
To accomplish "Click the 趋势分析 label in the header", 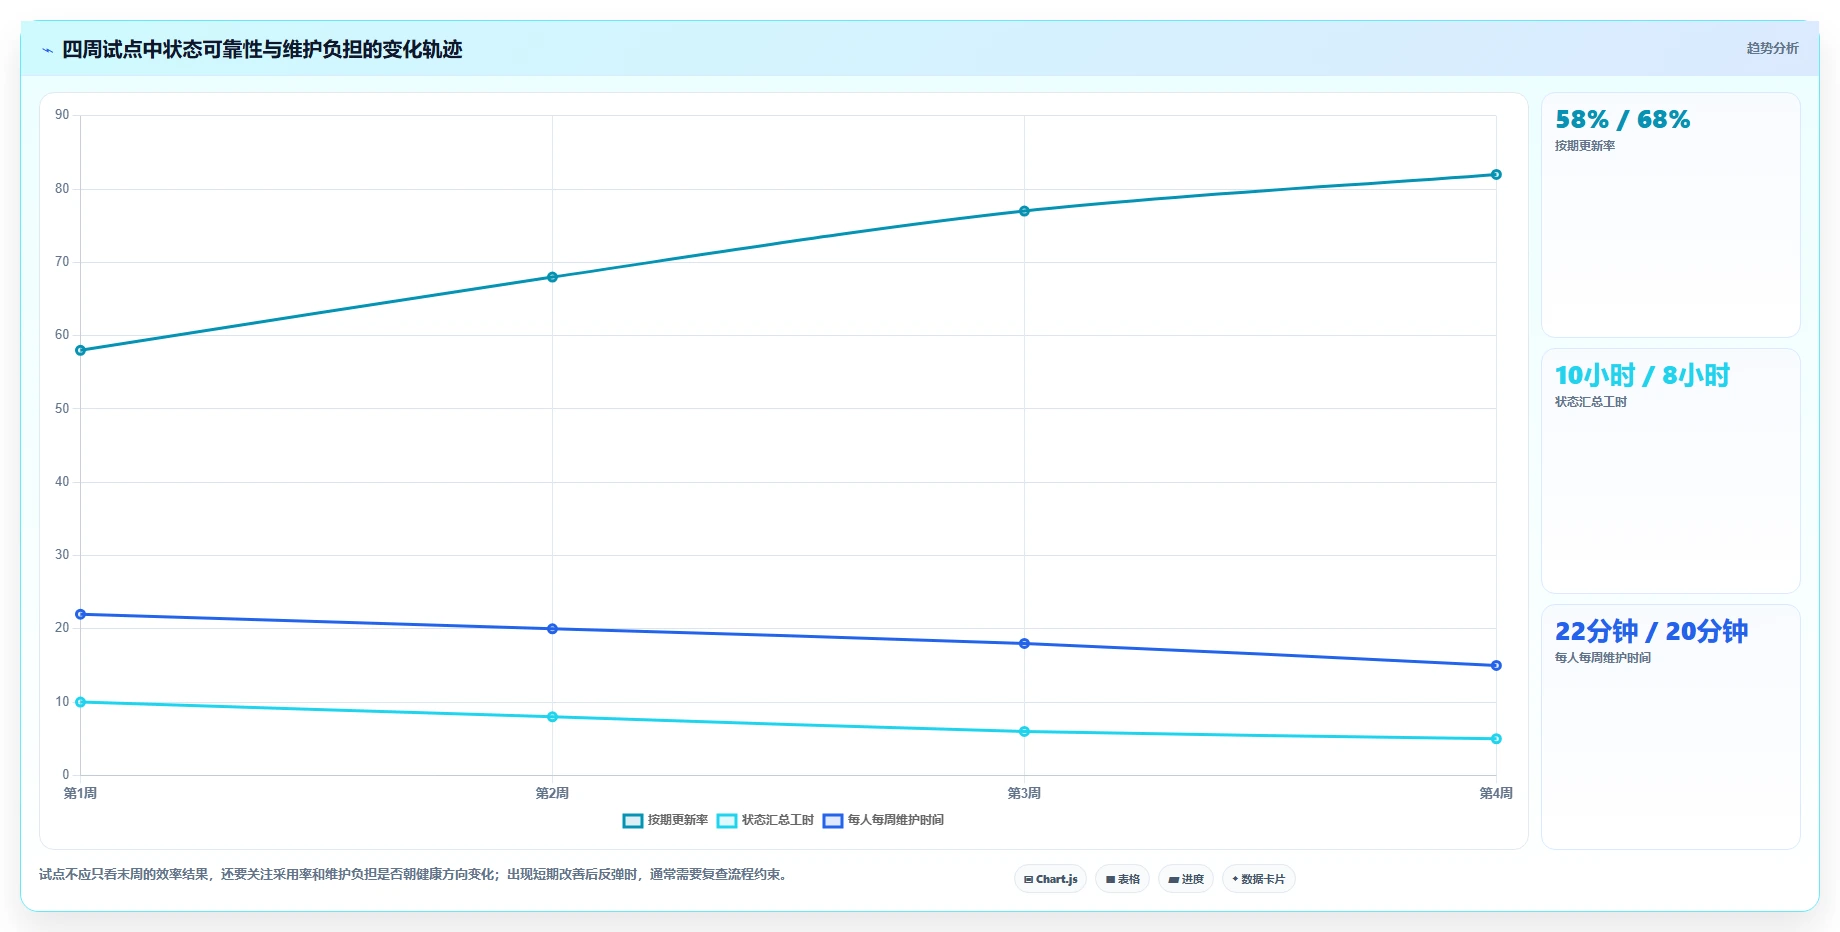I will coord(1772,48).
